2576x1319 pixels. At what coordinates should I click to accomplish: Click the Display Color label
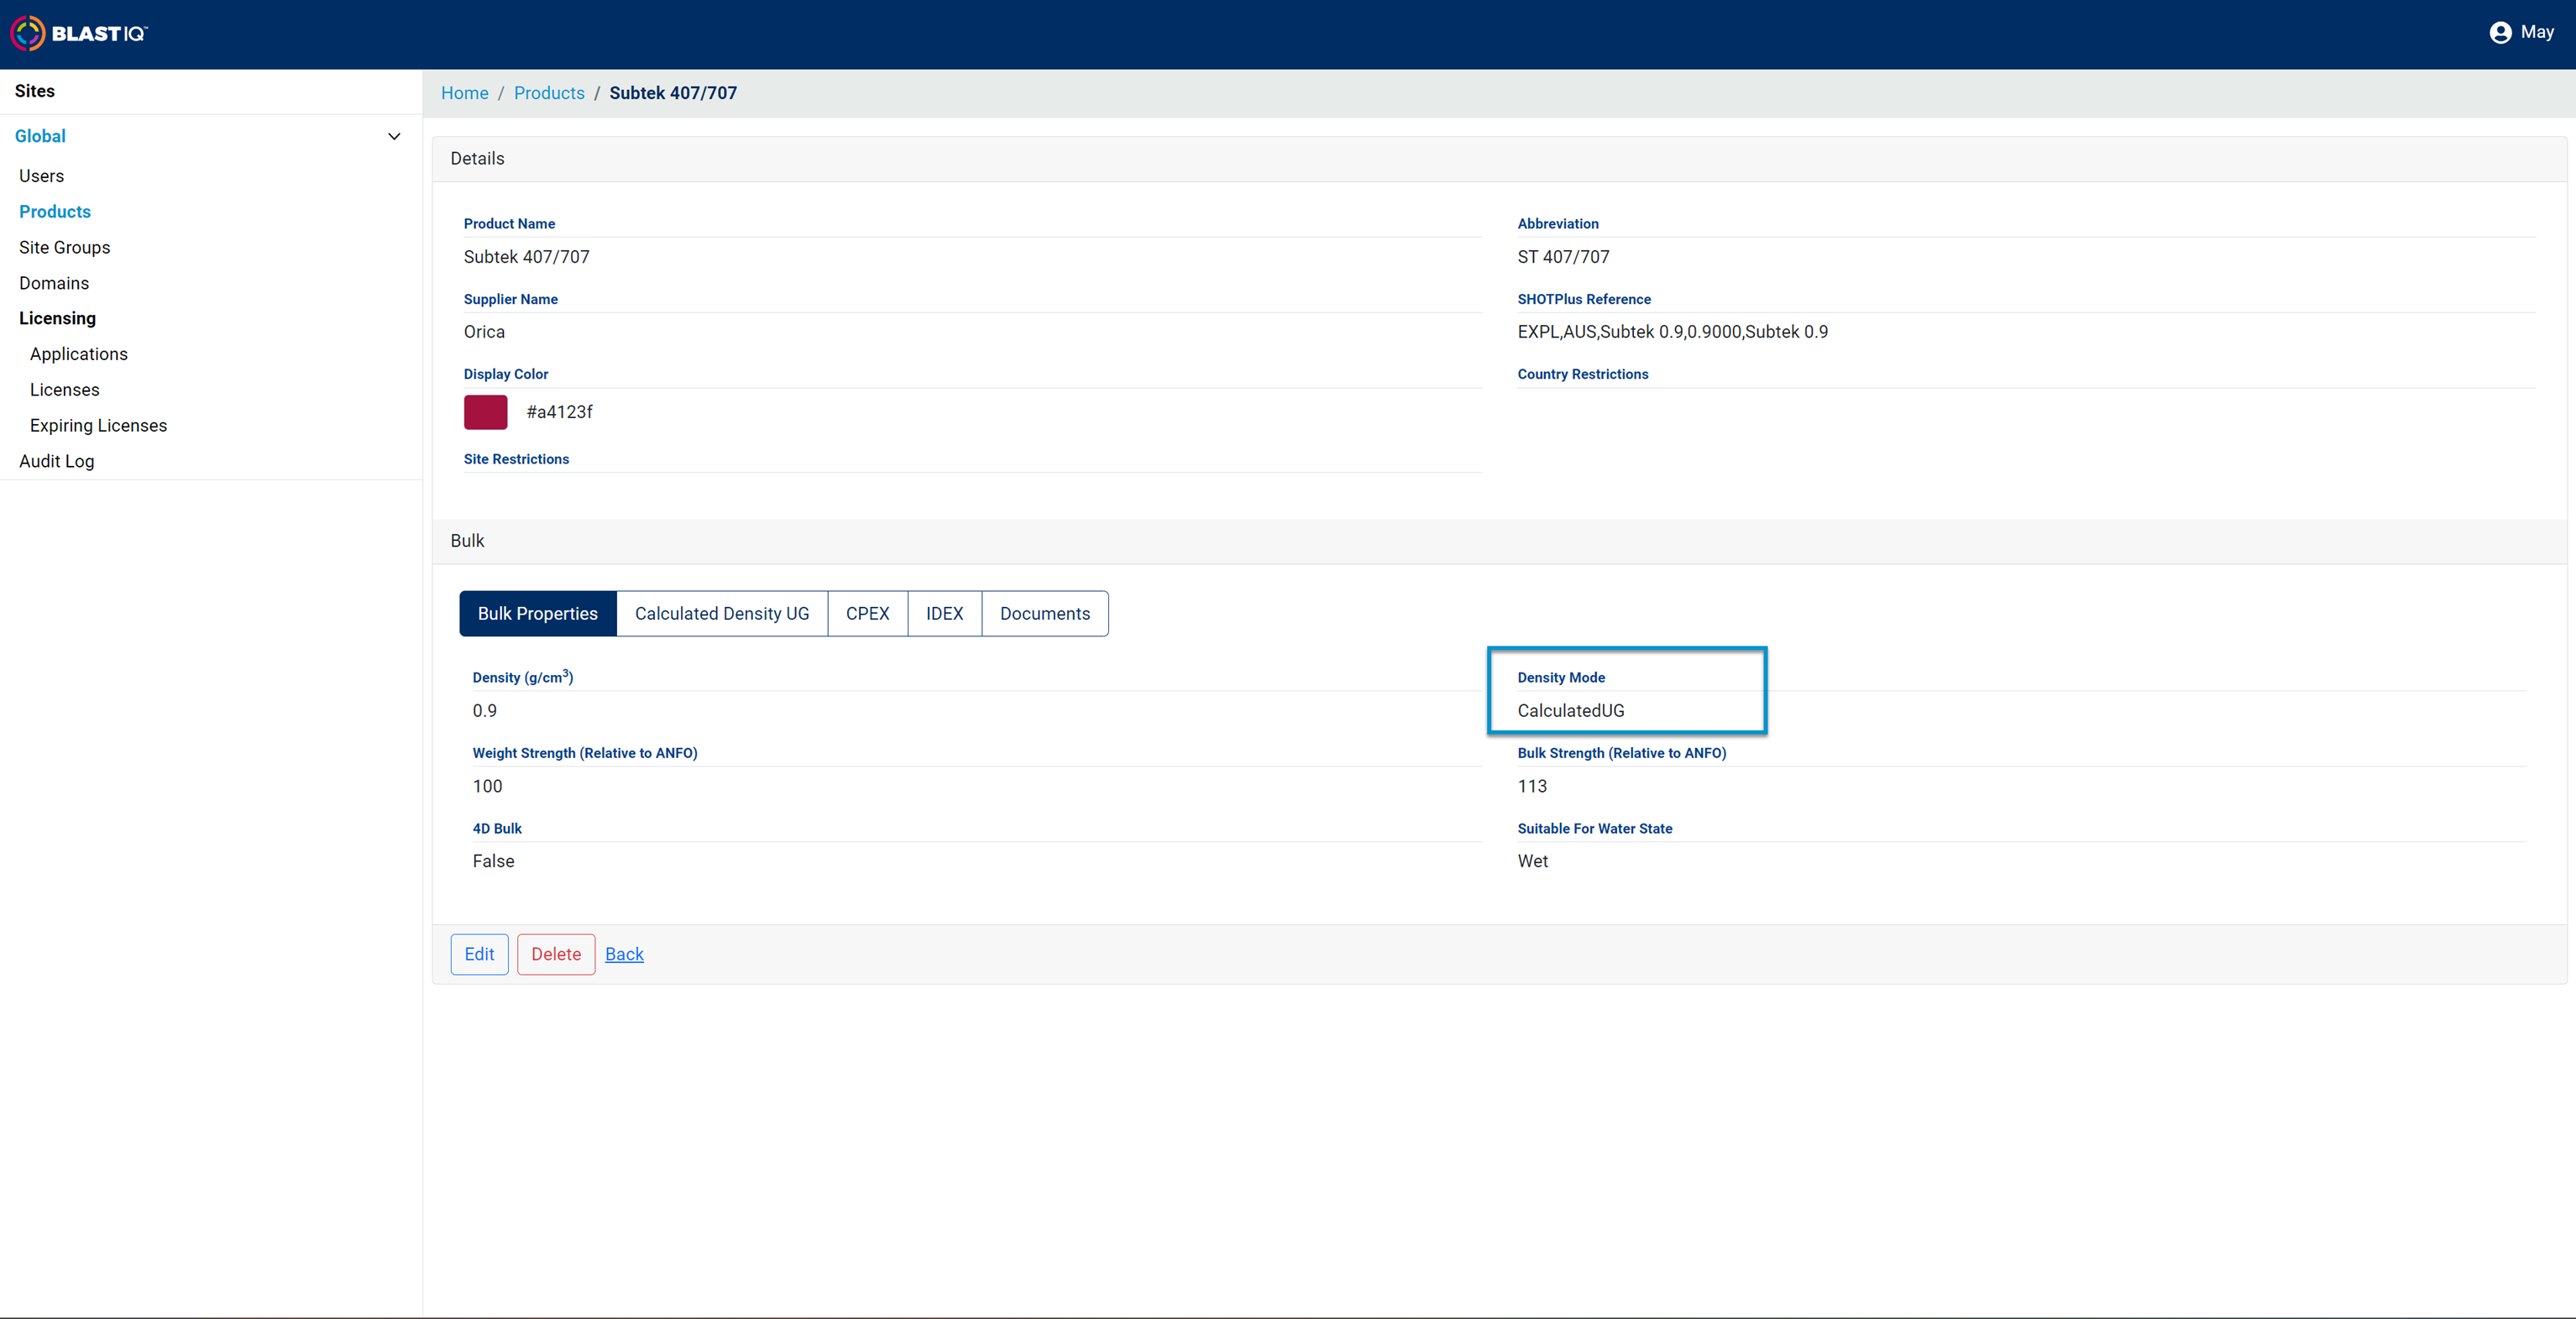click(x=506, y=374)
